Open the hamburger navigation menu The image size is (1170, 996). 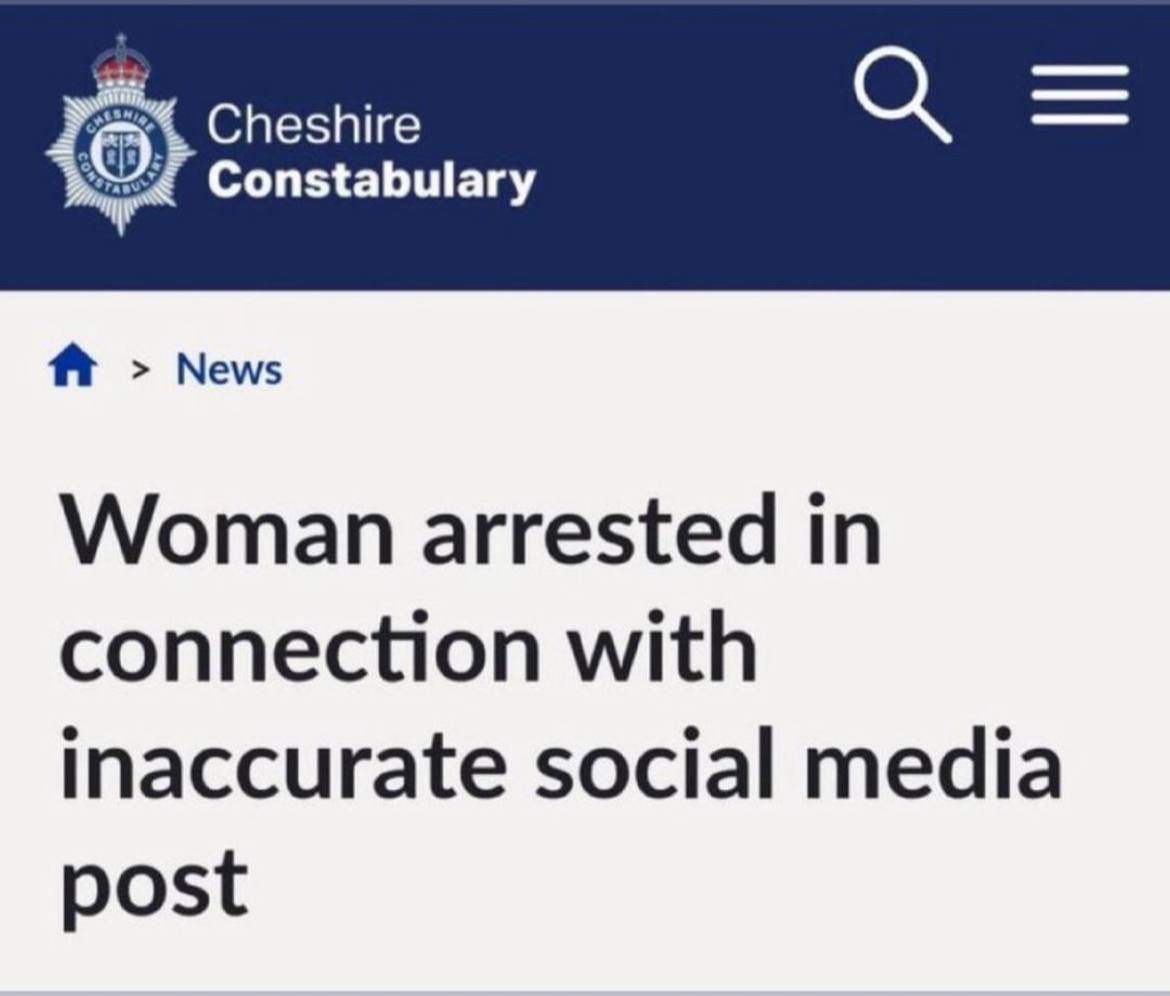point(1082,96)
